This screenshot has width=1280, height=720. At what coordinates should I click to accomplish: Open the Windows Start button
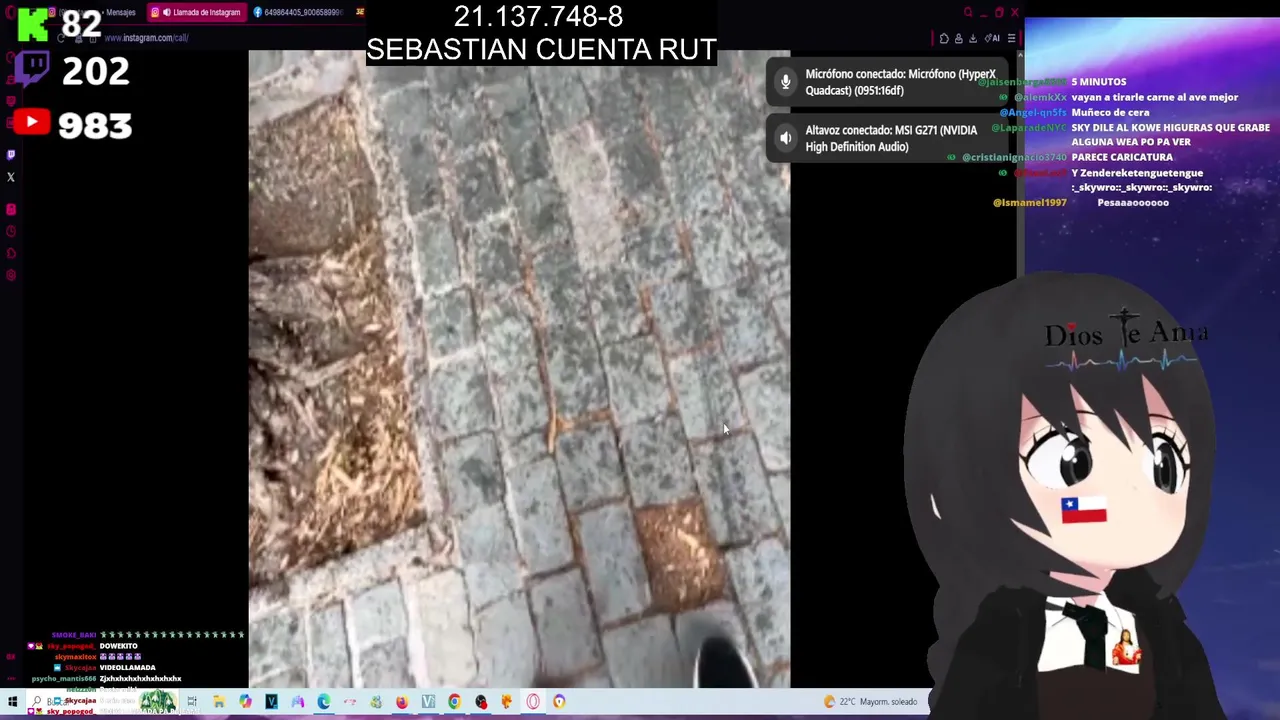click(x=12, y=702)
